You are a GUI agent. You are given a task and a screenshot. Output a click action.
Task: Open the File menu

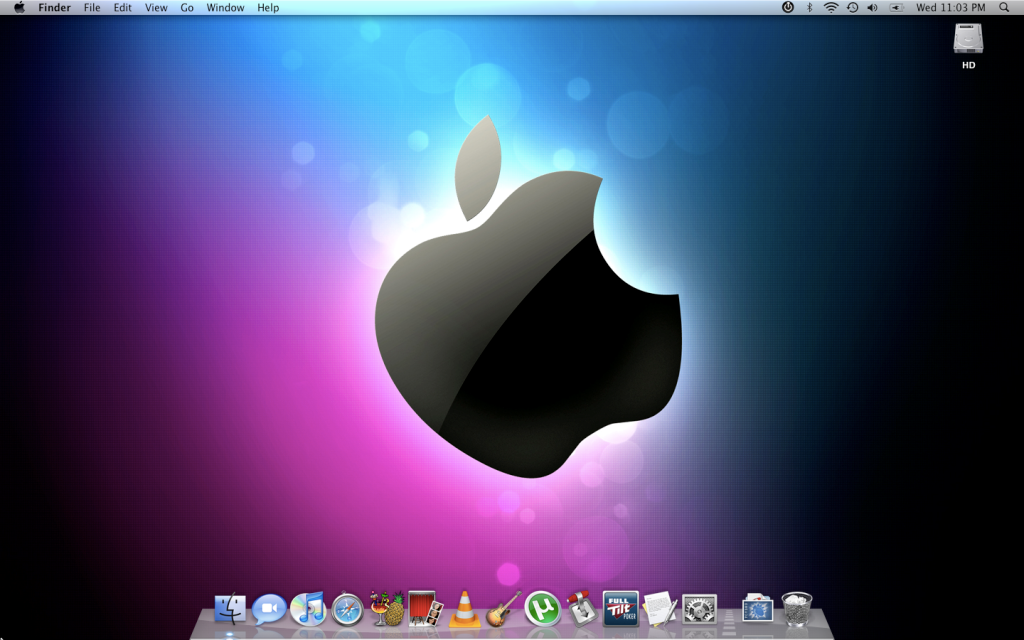pyautogui.click(x=92, y=8)
